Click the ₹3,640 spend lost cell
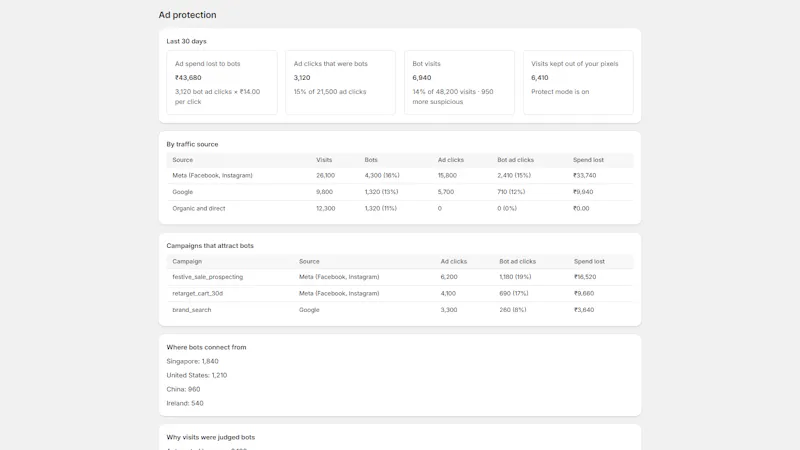The height and width of the screenshot is (450, 800). click(584, 310)
